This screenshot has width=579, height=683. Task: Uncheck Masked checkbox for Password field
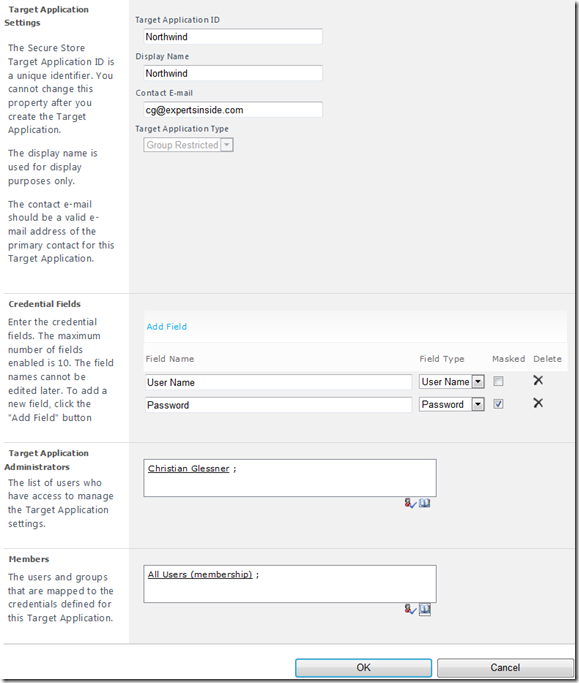click(x=498, y=404)
